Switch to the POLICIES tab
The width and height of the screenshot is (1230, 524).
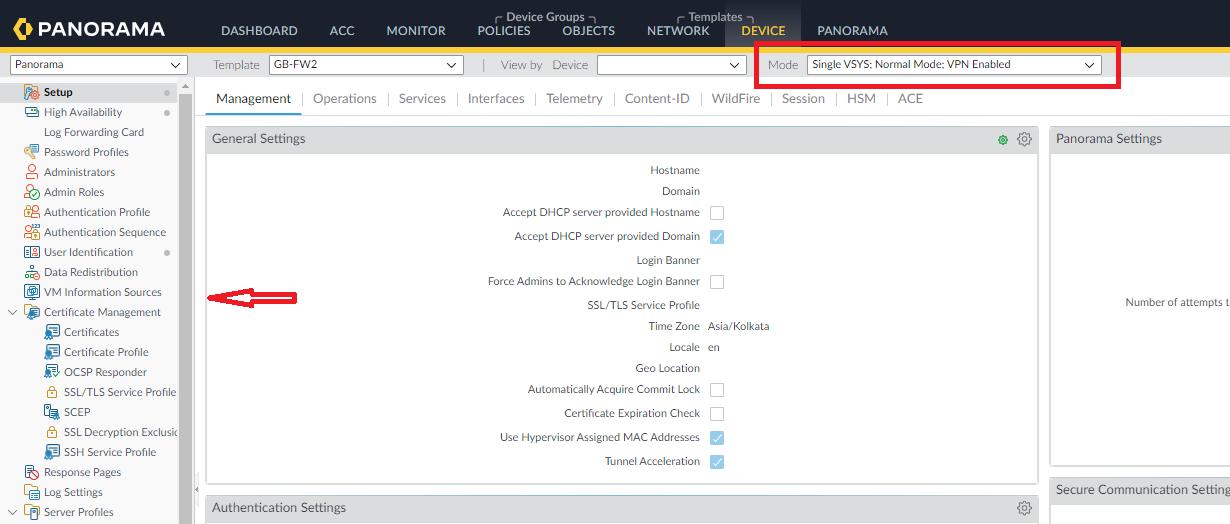[504, 31]
